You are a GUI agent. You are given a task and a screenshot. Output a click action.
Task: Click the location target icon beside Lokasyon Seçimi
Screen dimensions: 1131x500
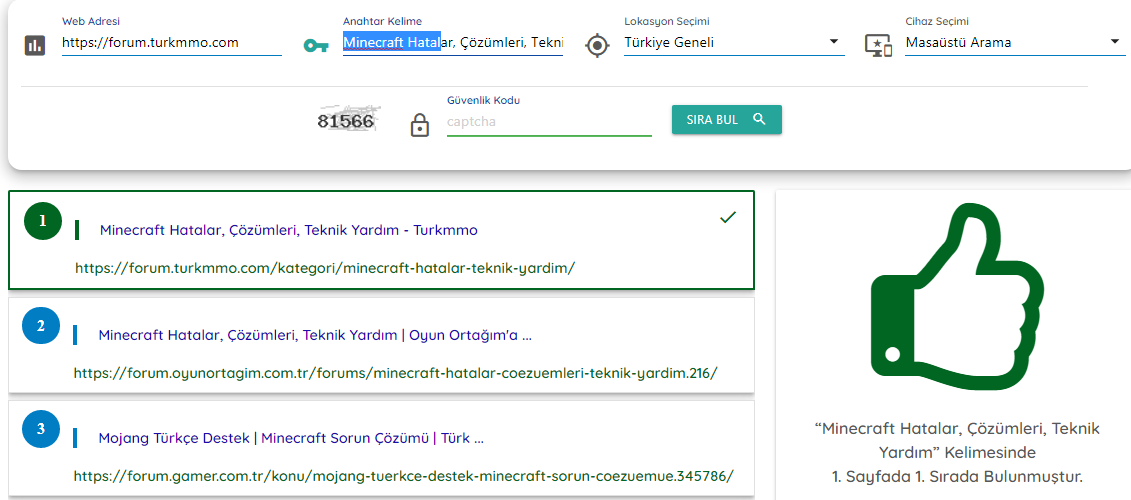point(597,45)
